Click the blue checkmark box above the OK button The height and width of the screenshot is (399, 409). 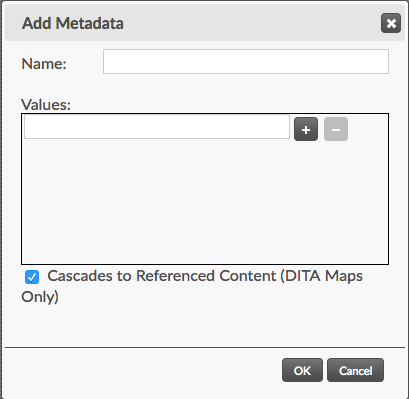tap(32, 277)
